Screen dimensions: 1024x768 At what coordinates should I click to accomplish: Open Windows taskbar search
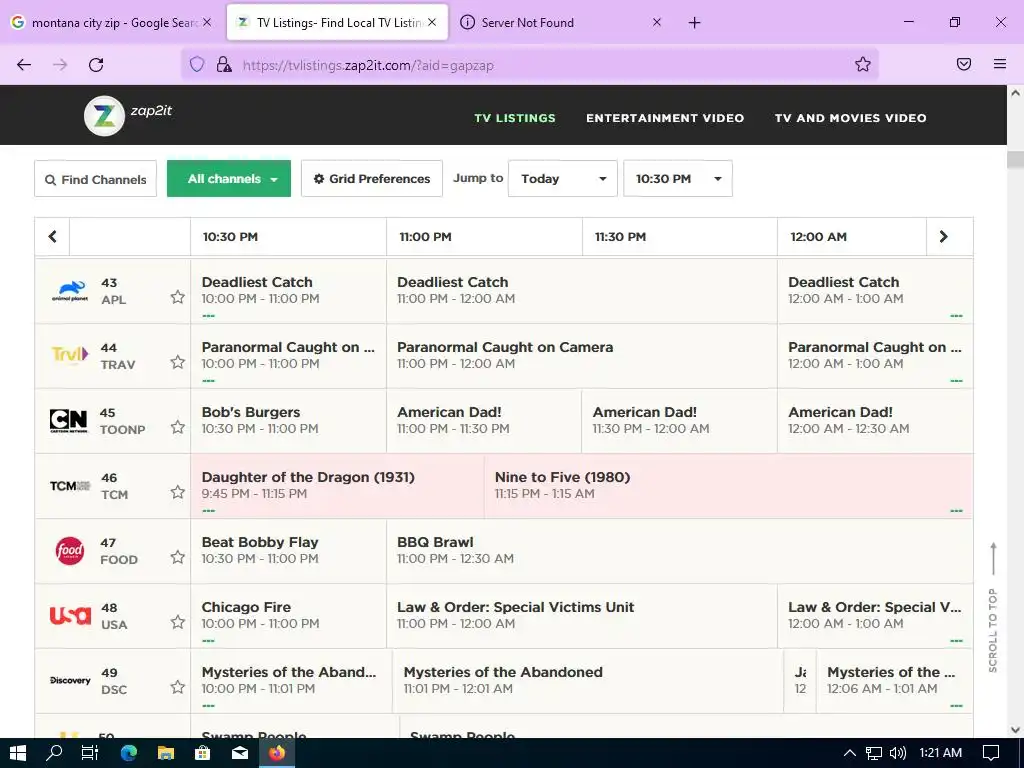tap(54, 753)
